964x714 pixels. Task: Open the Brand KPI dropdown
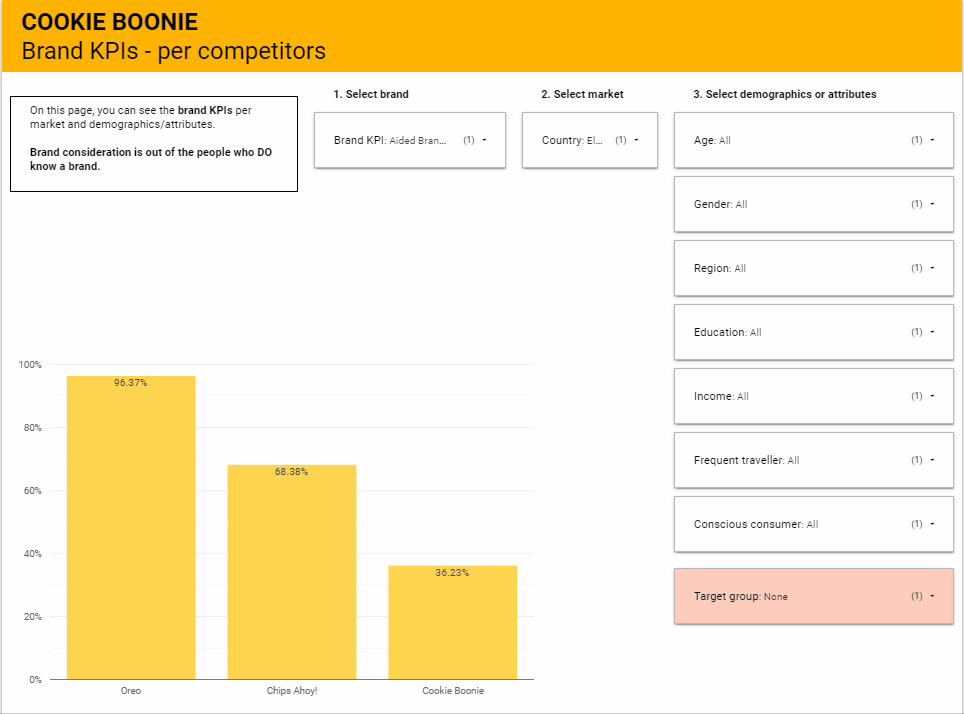tap(409, 140)
